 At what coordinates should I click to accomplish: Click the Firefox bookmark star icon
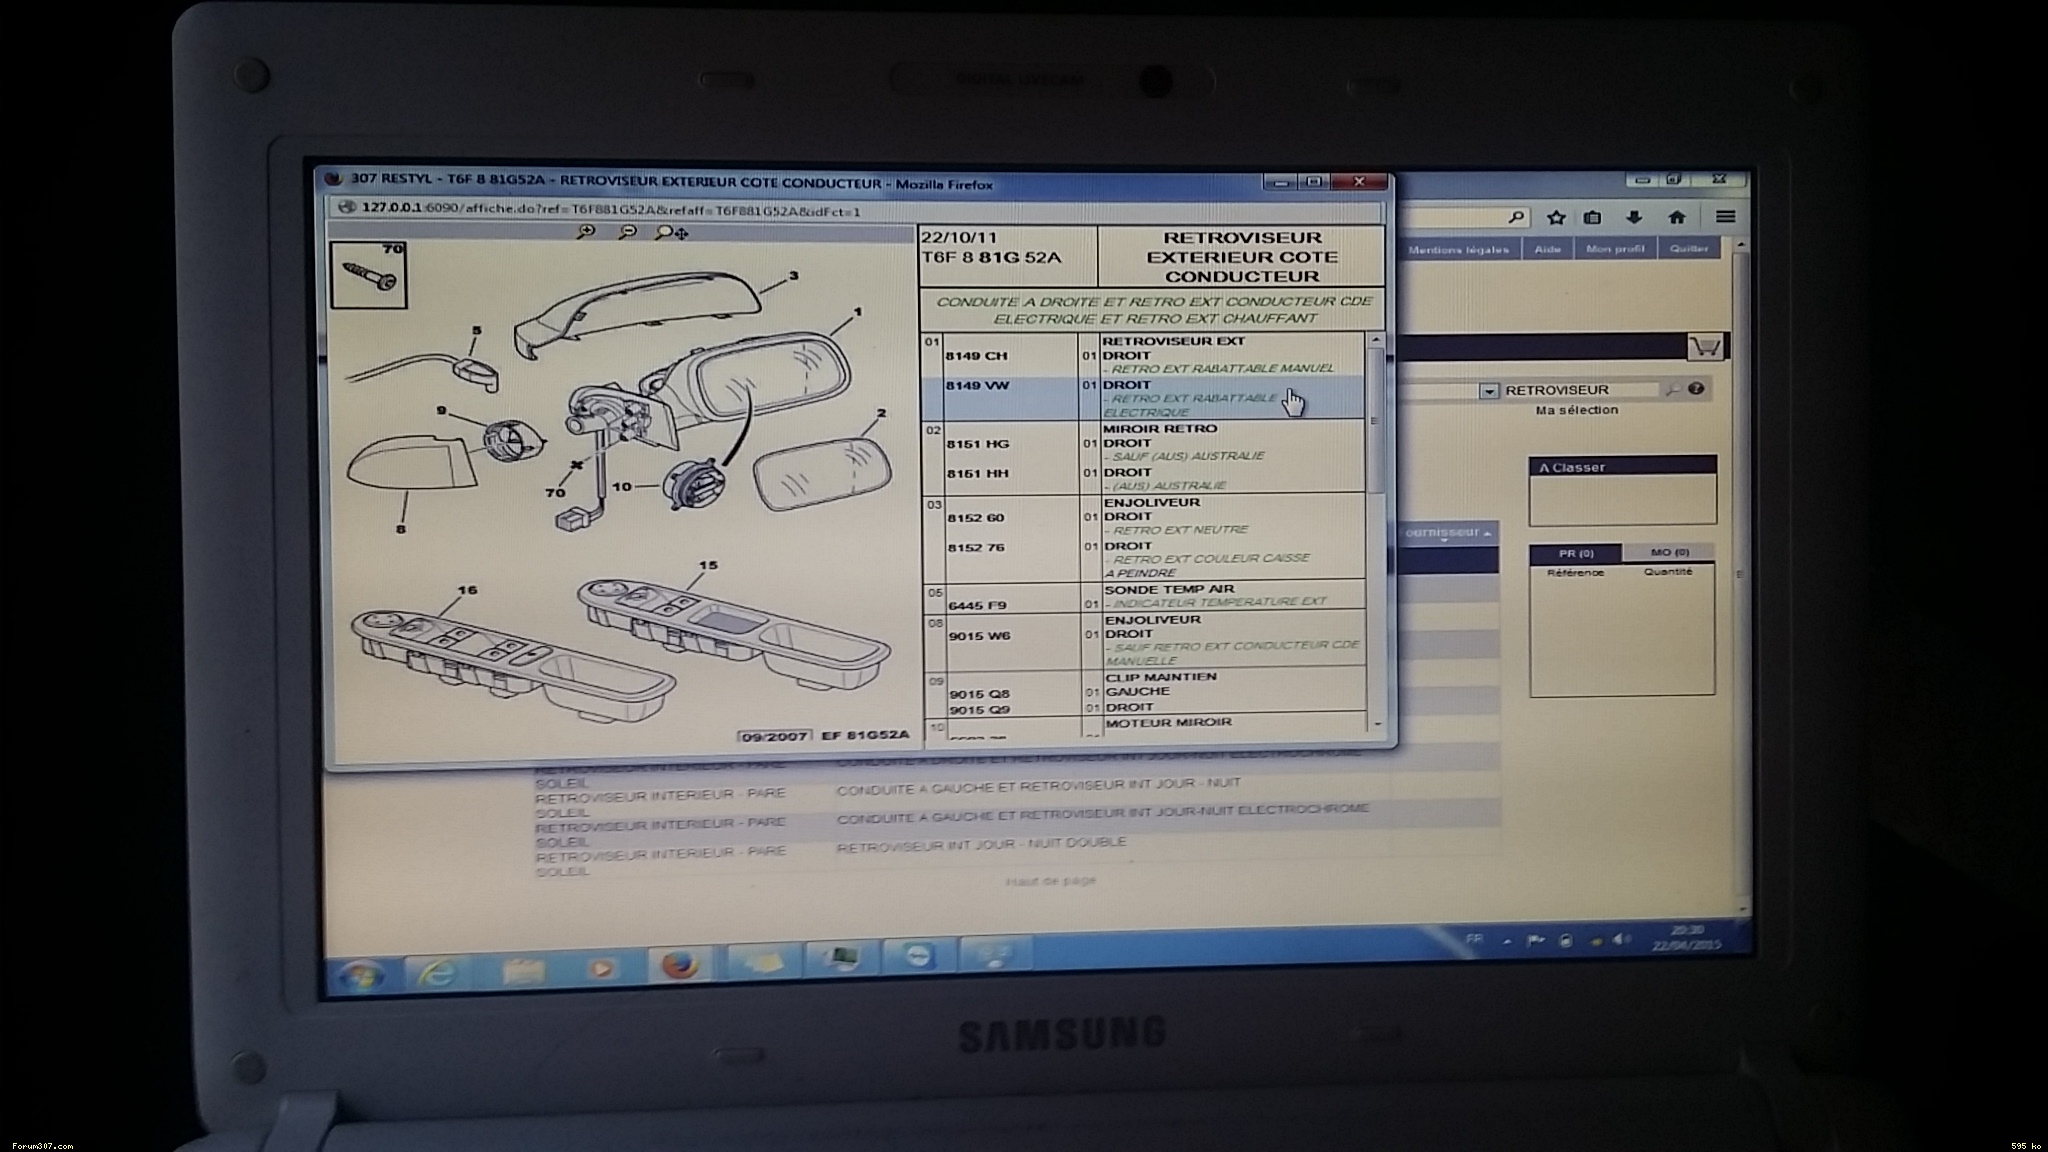point(1556,217)
